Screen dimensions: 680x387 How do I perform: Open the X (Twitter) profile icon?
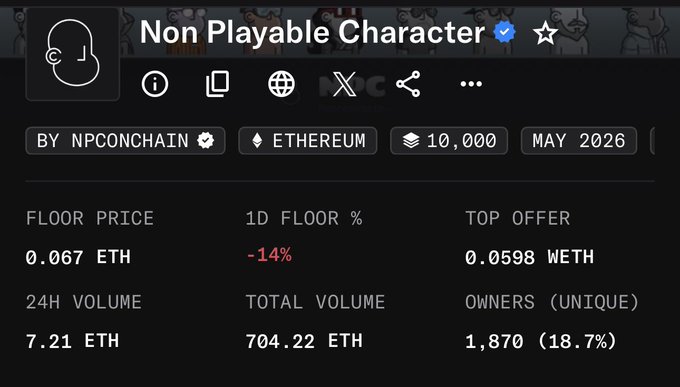click(344, 84)
